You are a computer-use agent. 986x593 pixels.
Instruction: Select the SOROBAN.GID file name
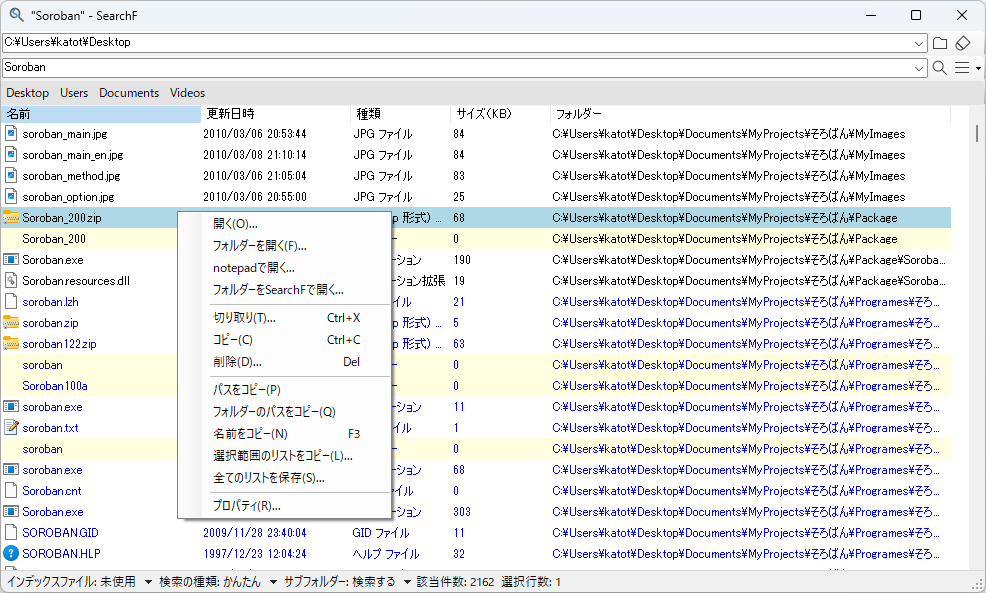[60, 533]
